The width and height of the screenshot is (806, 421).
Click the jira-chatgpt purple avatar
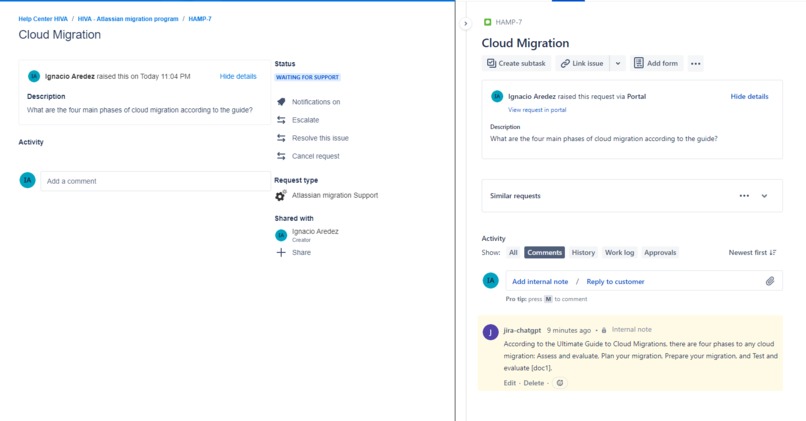click(490, 332)
